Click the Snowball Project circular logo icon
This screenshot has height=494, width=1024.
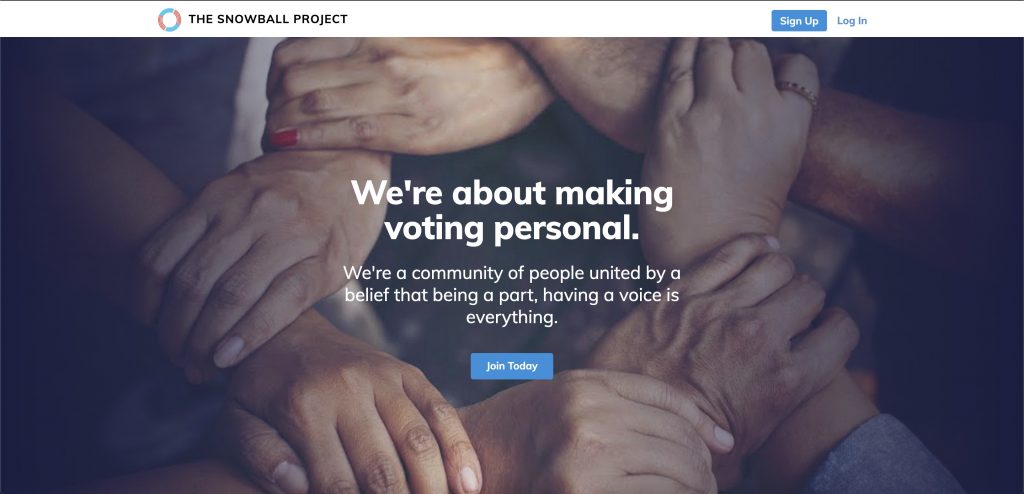click(169, 20)
